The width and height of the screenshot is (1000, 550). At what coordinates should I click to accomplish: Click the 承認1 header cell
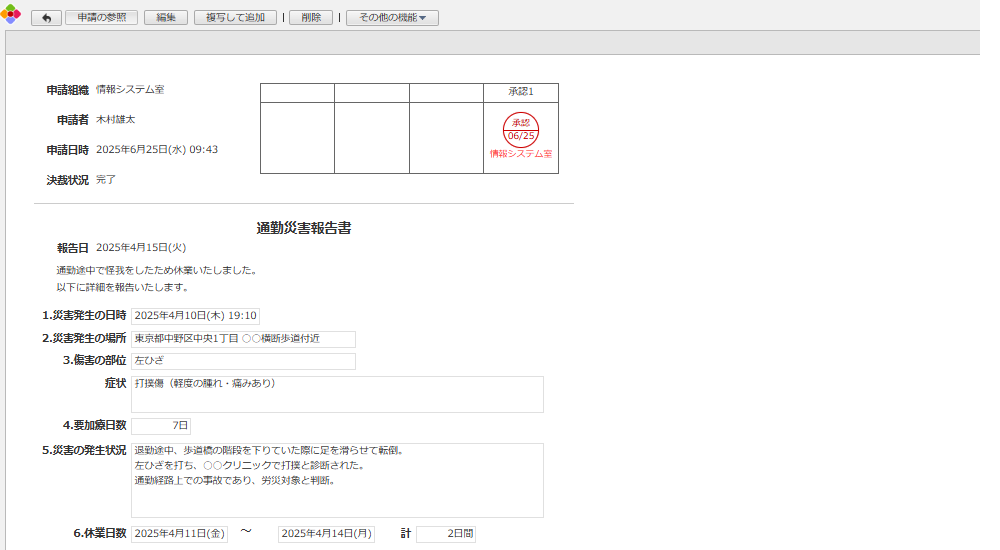521,92
